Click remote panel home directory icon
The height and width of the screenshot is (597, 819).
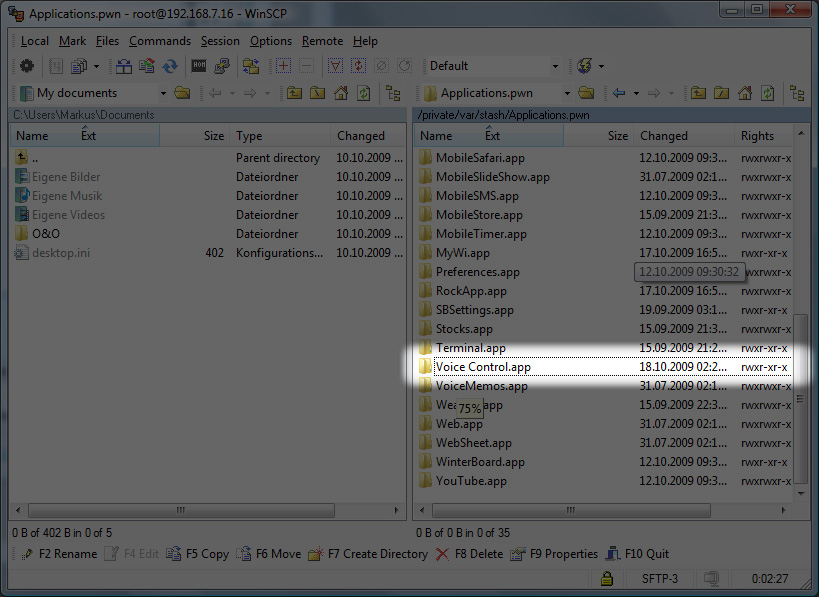click(x=745, y=93)
